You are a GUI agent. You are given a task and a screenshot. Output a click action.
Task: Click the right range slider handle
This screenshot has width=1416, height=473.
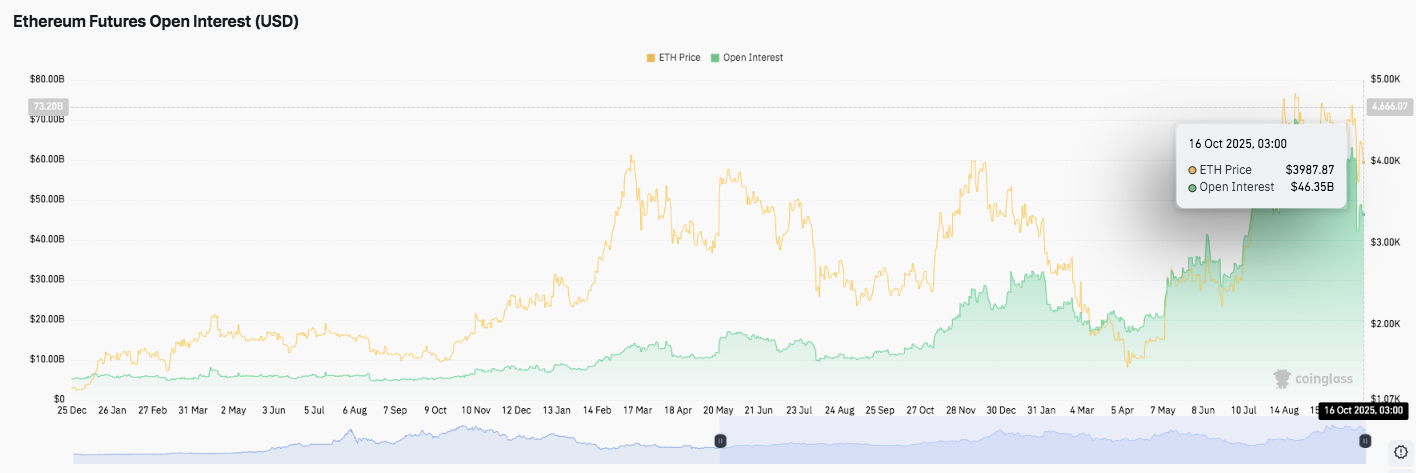click(x=1364, y=441)
